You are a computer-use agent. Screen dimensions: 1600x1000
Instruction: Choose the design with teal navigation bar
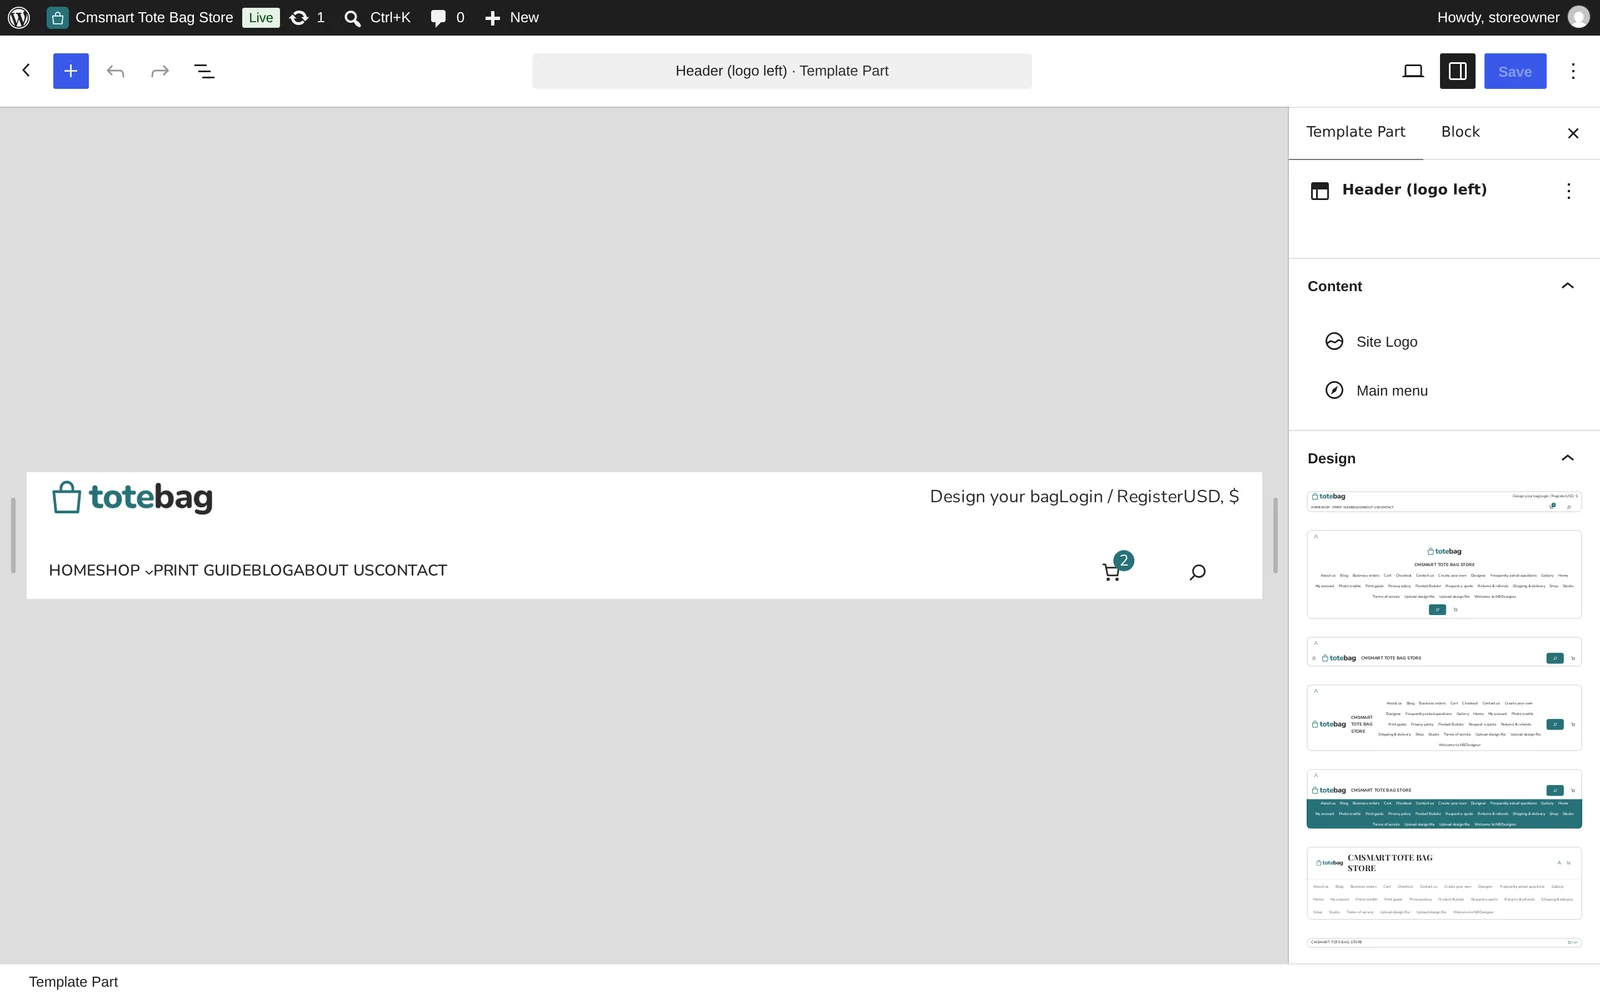[1444, 799]
